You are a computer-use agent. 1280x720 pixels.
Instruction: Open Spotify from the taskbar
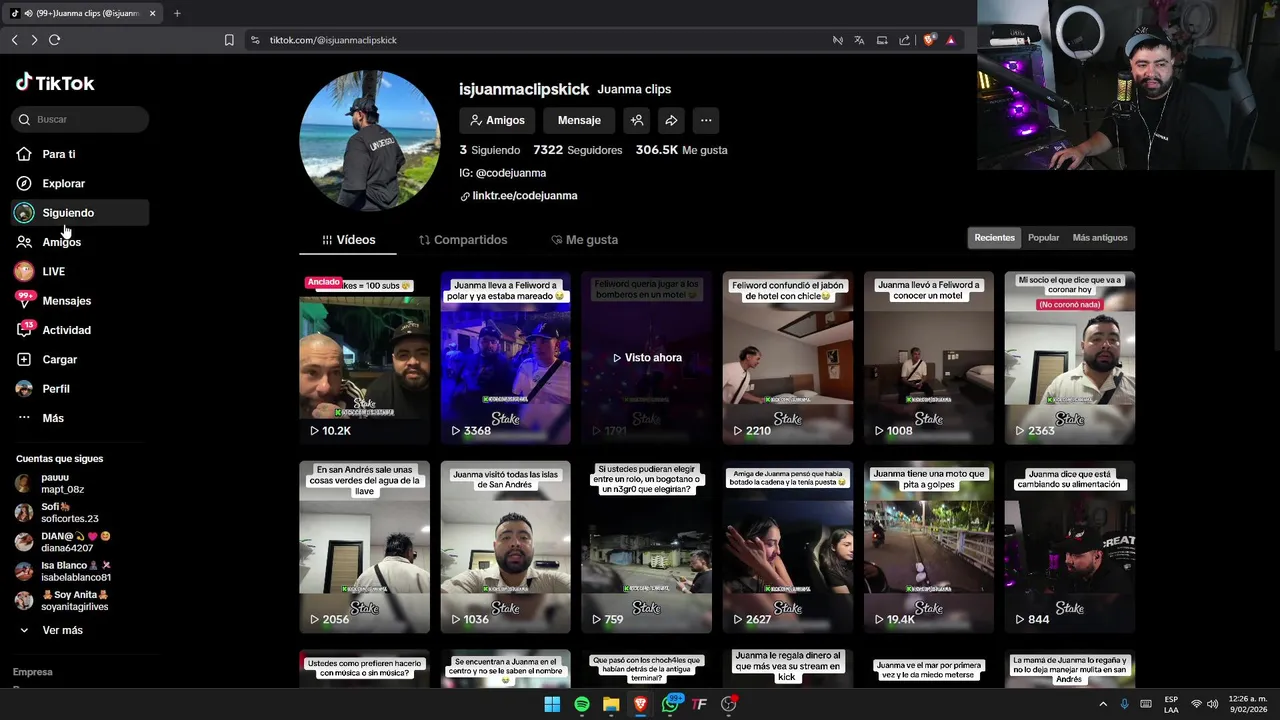[582, 704]
